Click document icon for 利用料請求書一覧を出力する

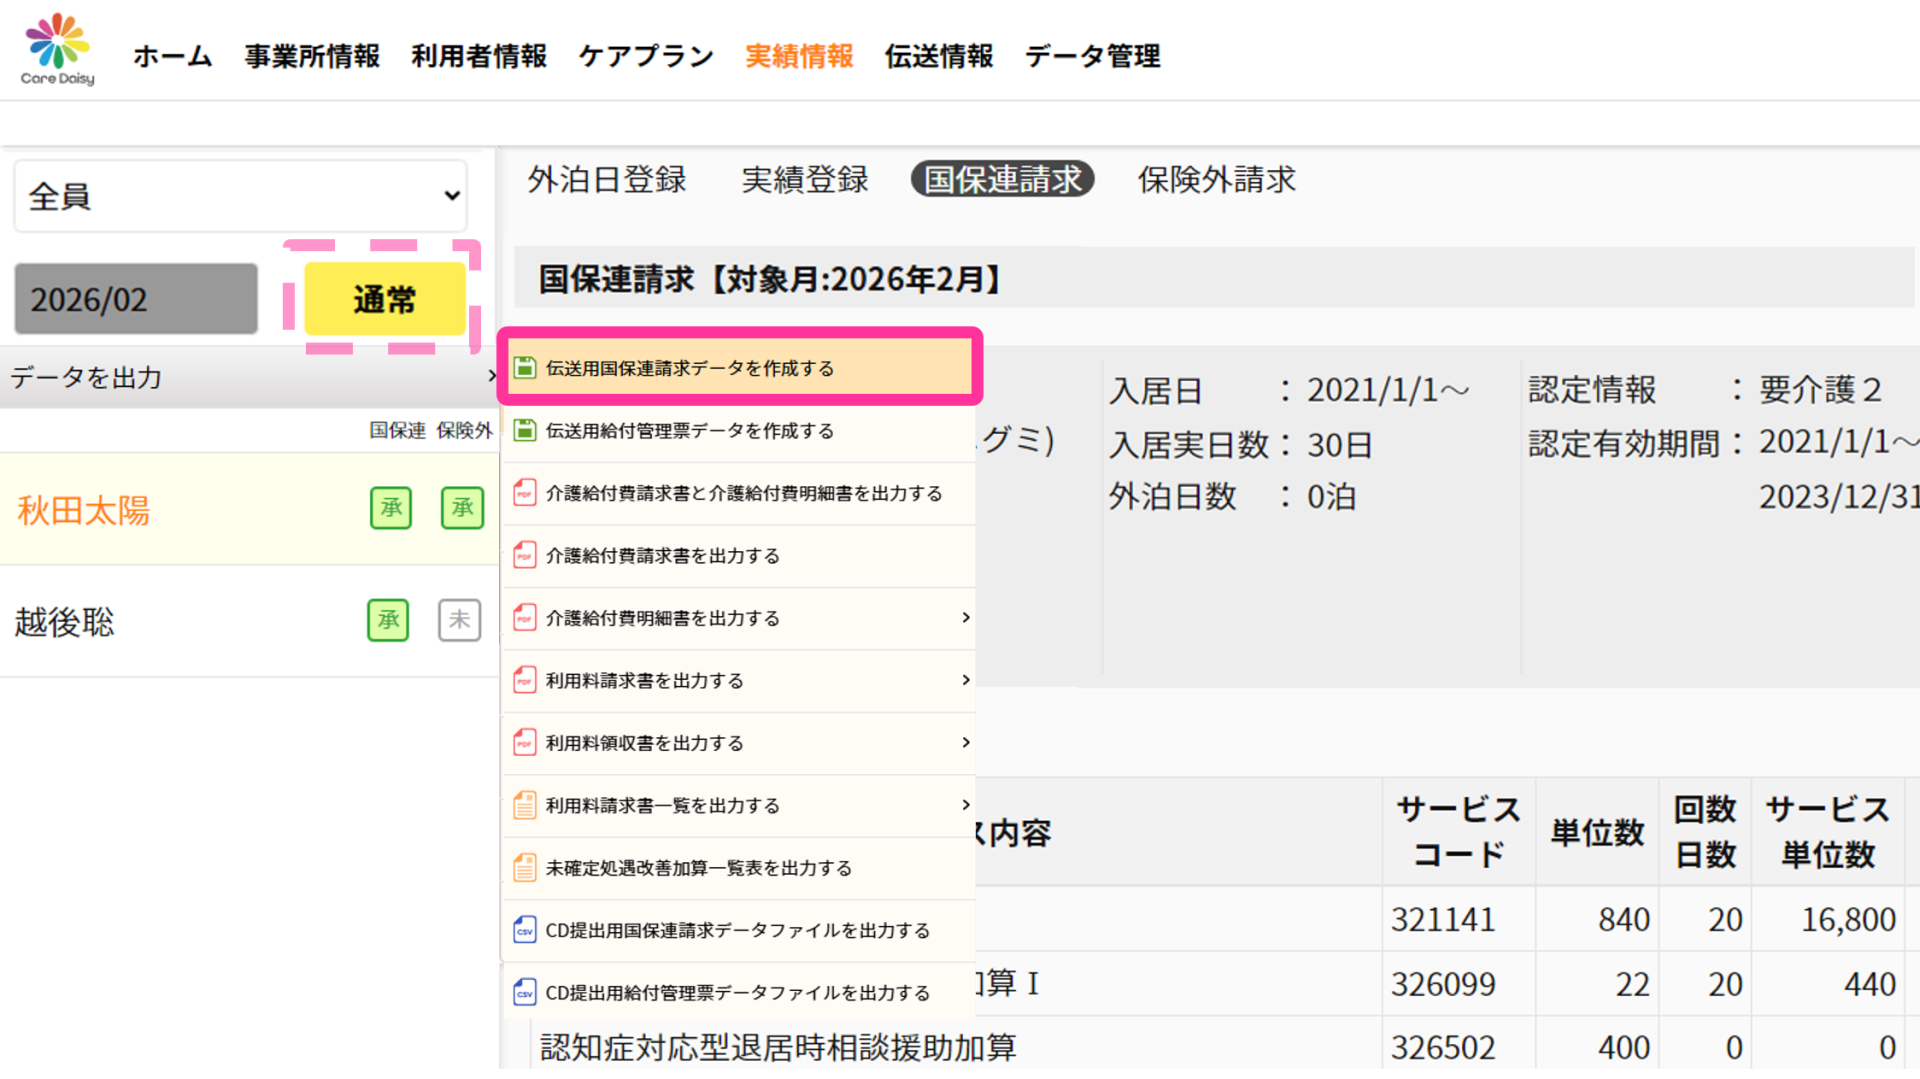[525, 805]
